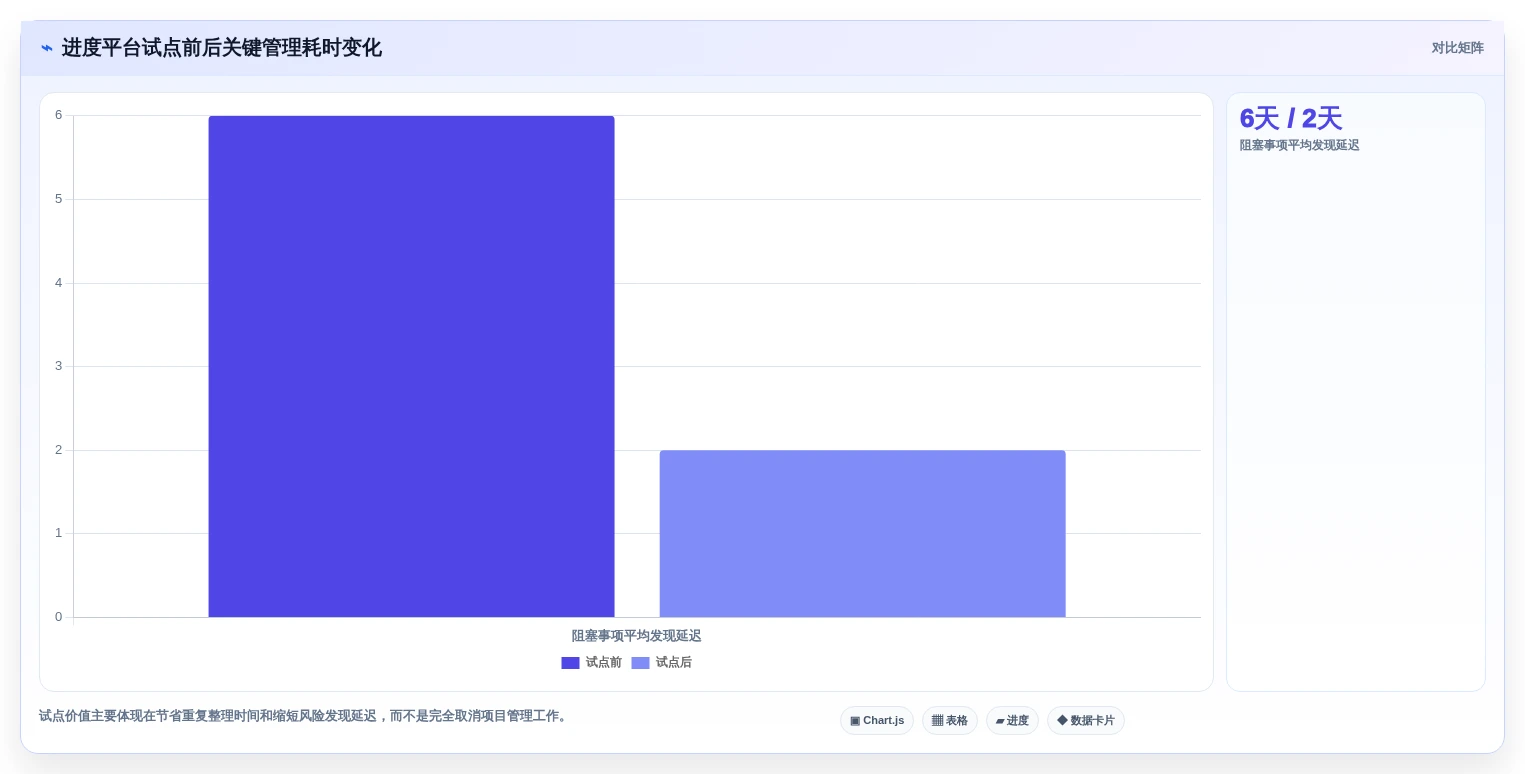Click the dark 试点前 bar

point(411,366)
